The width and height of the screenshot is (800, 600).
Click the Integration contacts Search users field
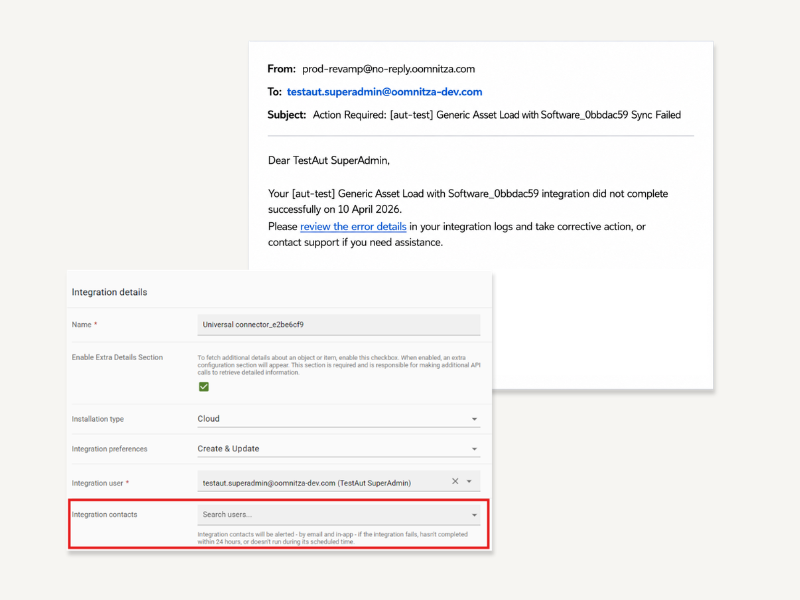point(339,515)
